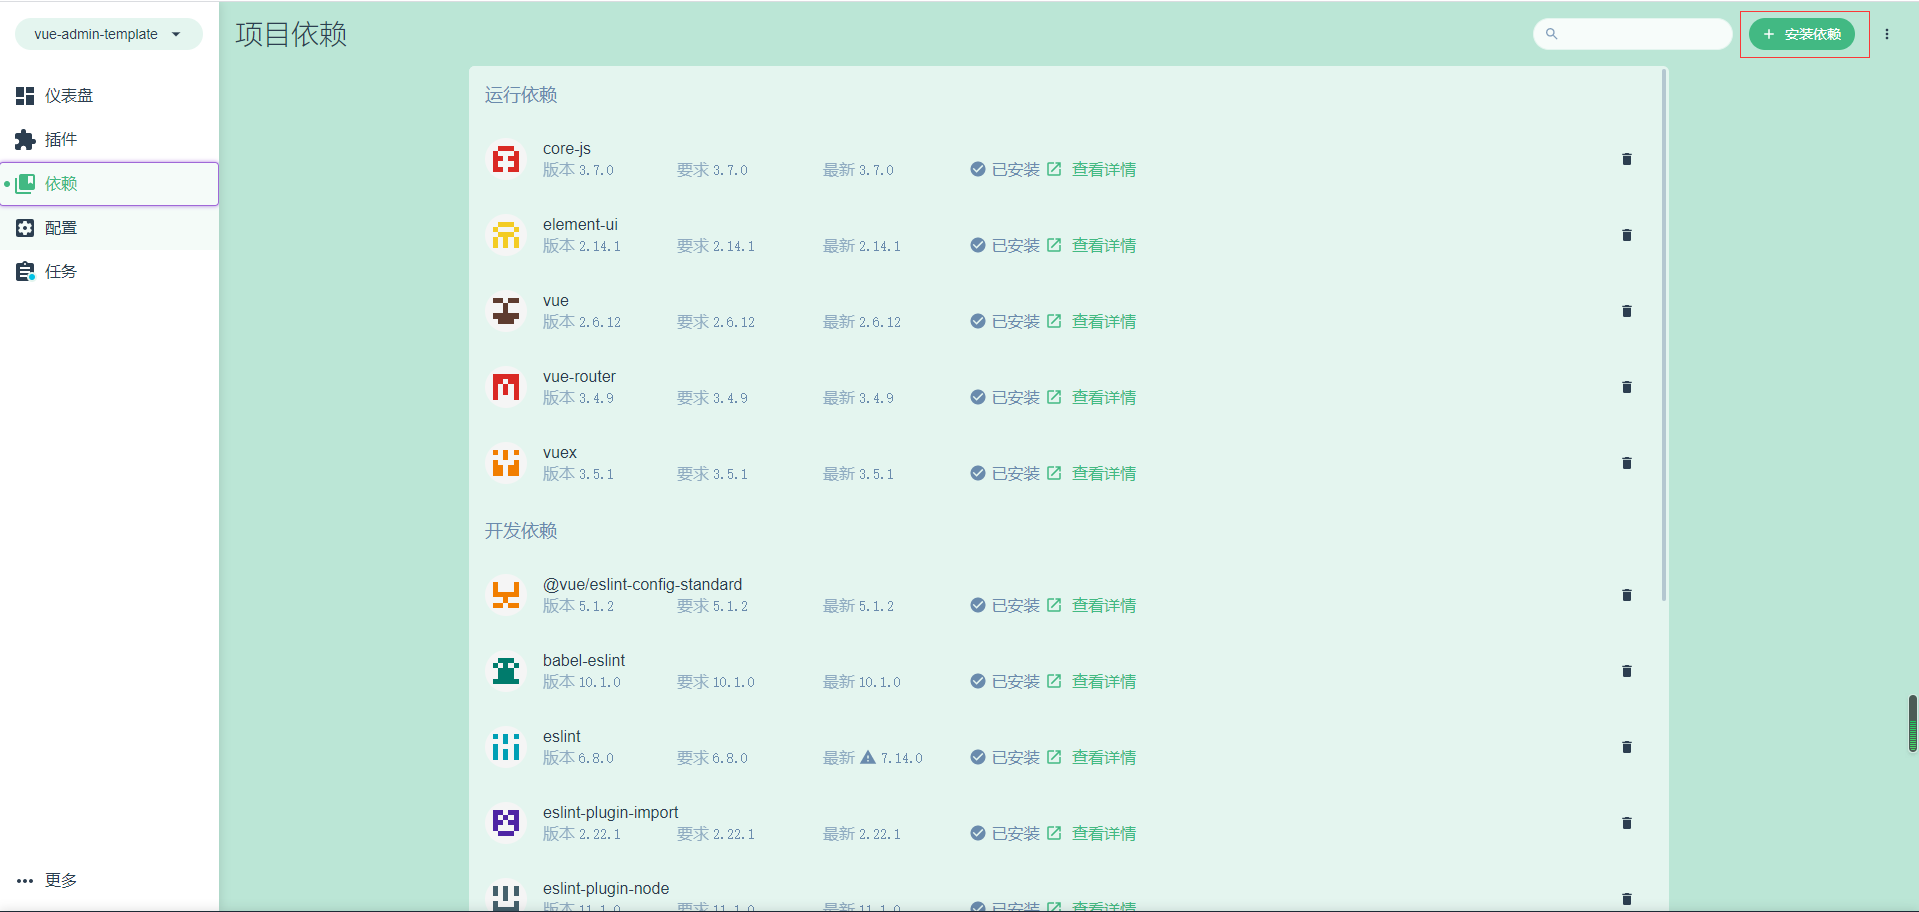Click the eslint-plugin-node avatar
1919x912 pixels.
pyautogui.click(x=506, y=897)
